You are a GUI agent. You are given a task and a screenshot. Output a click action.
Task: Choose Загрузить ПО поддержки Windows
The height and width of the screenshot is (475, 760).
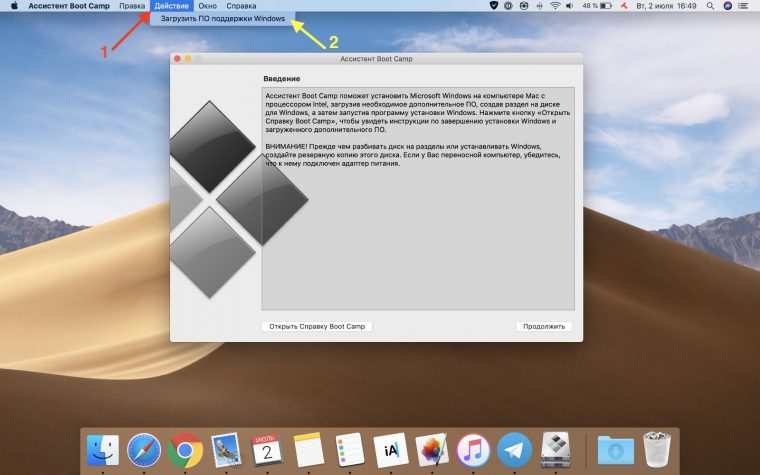click(222, 18)
